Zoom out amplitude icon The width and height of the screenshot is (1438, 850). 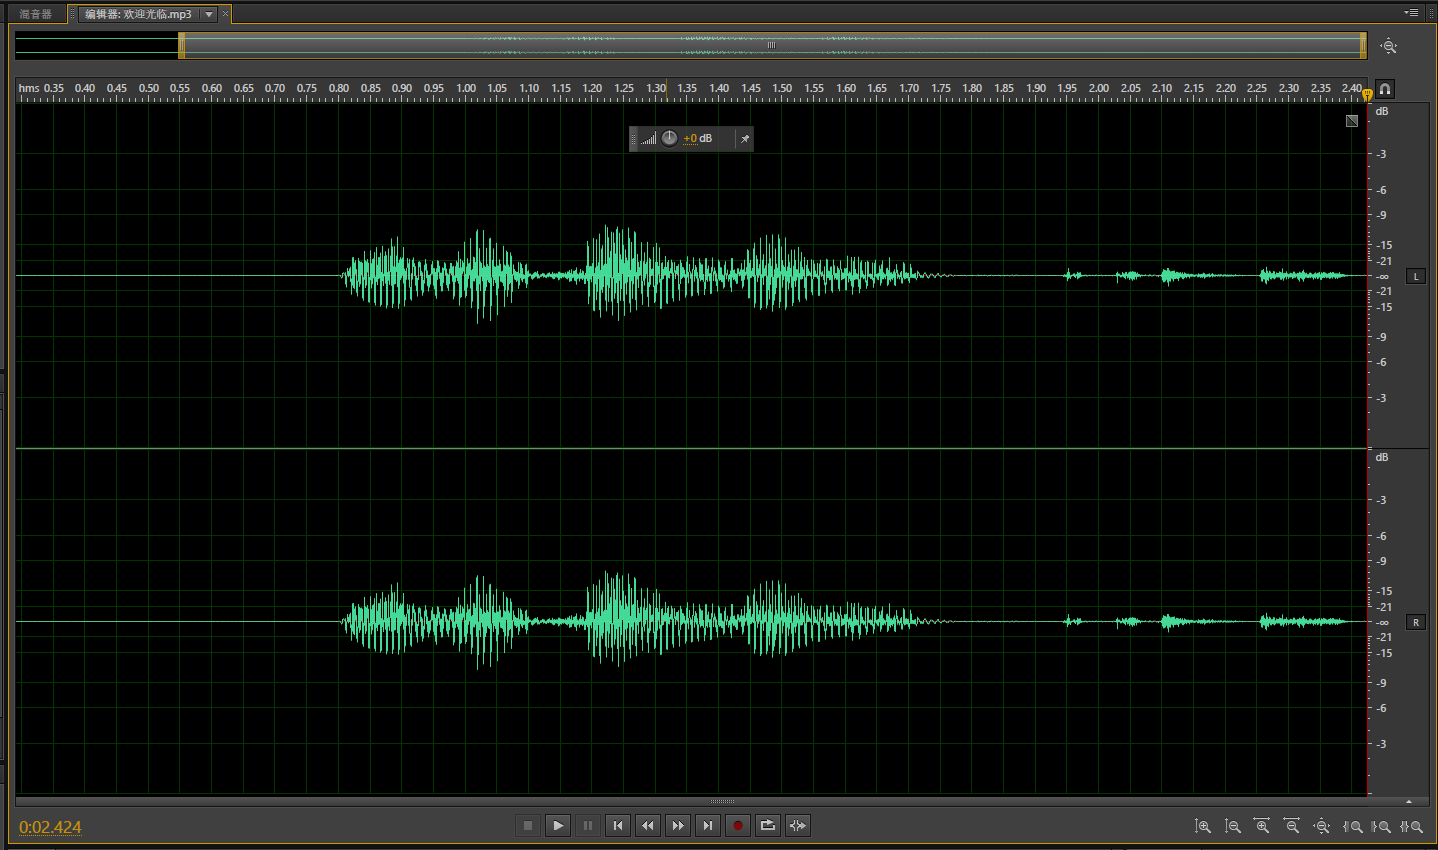tap(1233, 826)
